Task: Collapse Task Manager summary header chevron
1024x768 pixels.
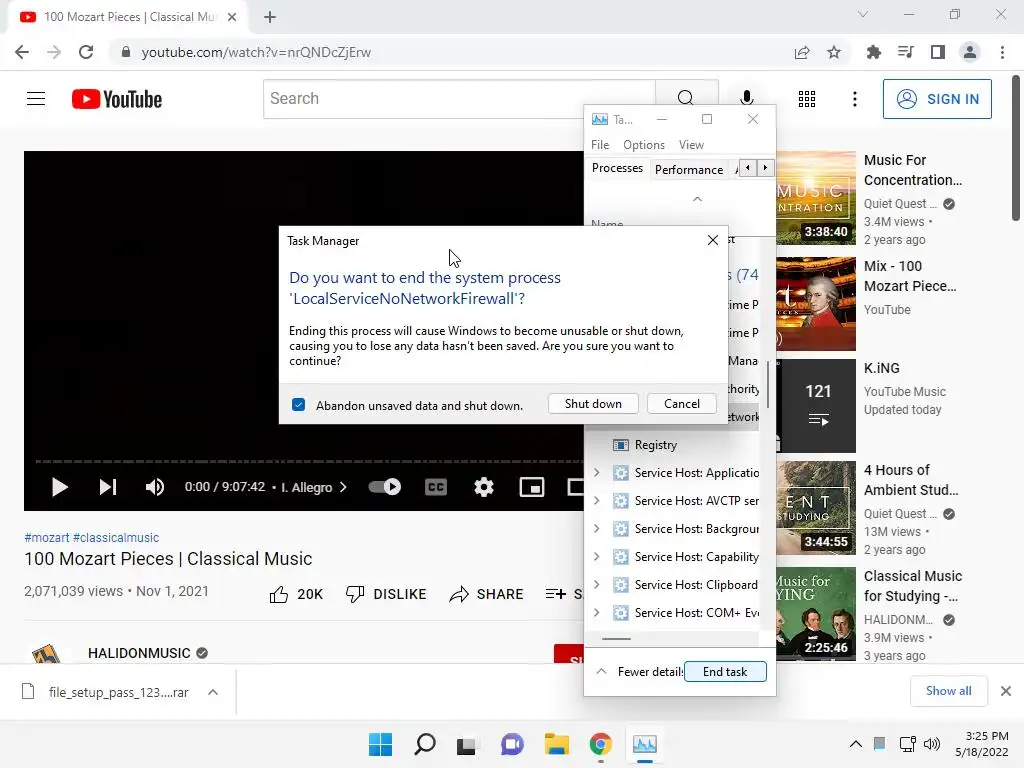Action: click(697, 199)
